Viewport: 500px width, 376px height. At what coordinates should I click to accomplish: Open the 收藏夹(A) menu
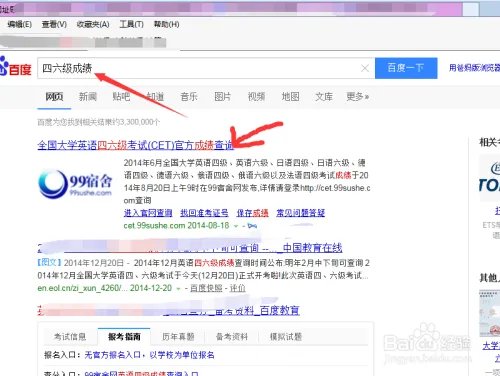coord(93,24)
